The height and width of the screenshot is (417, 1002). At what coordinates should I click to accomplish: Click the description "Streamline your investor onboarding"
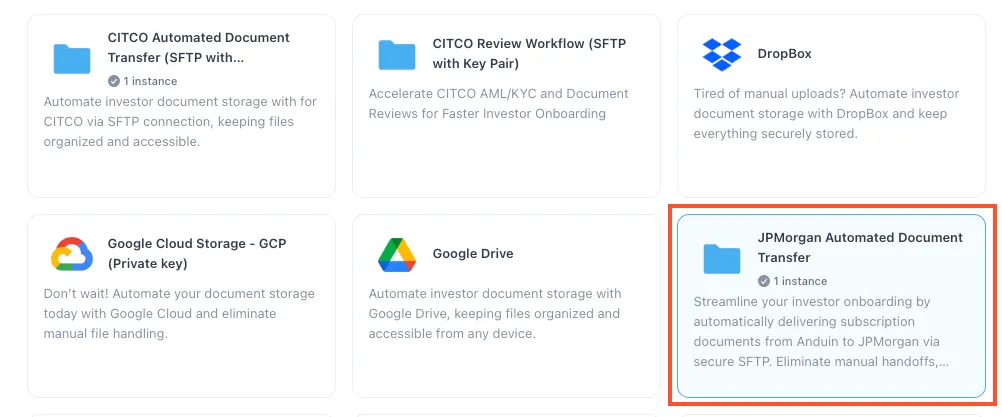pyautogui.click(x=821, y=331)
